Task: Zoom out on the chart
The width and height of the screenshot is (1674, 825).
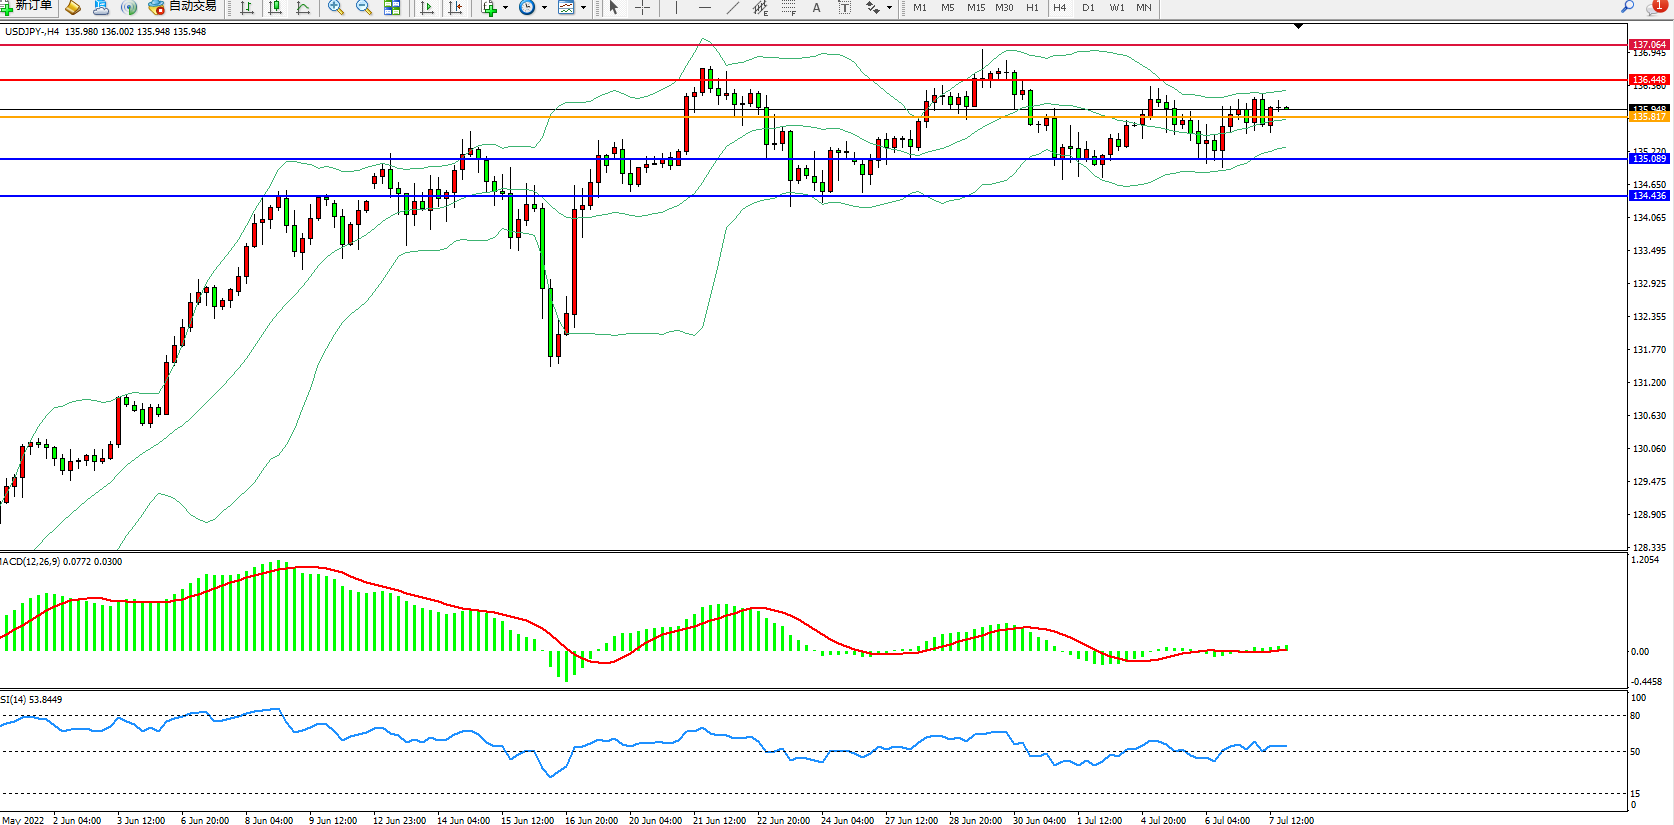Action: point(364,8)
